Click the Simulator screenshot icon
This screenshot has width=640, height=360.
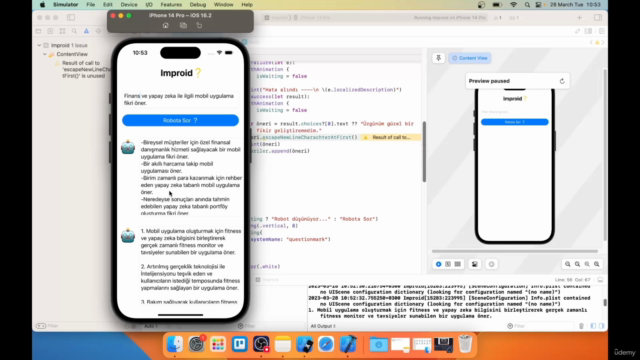[183, 25]
